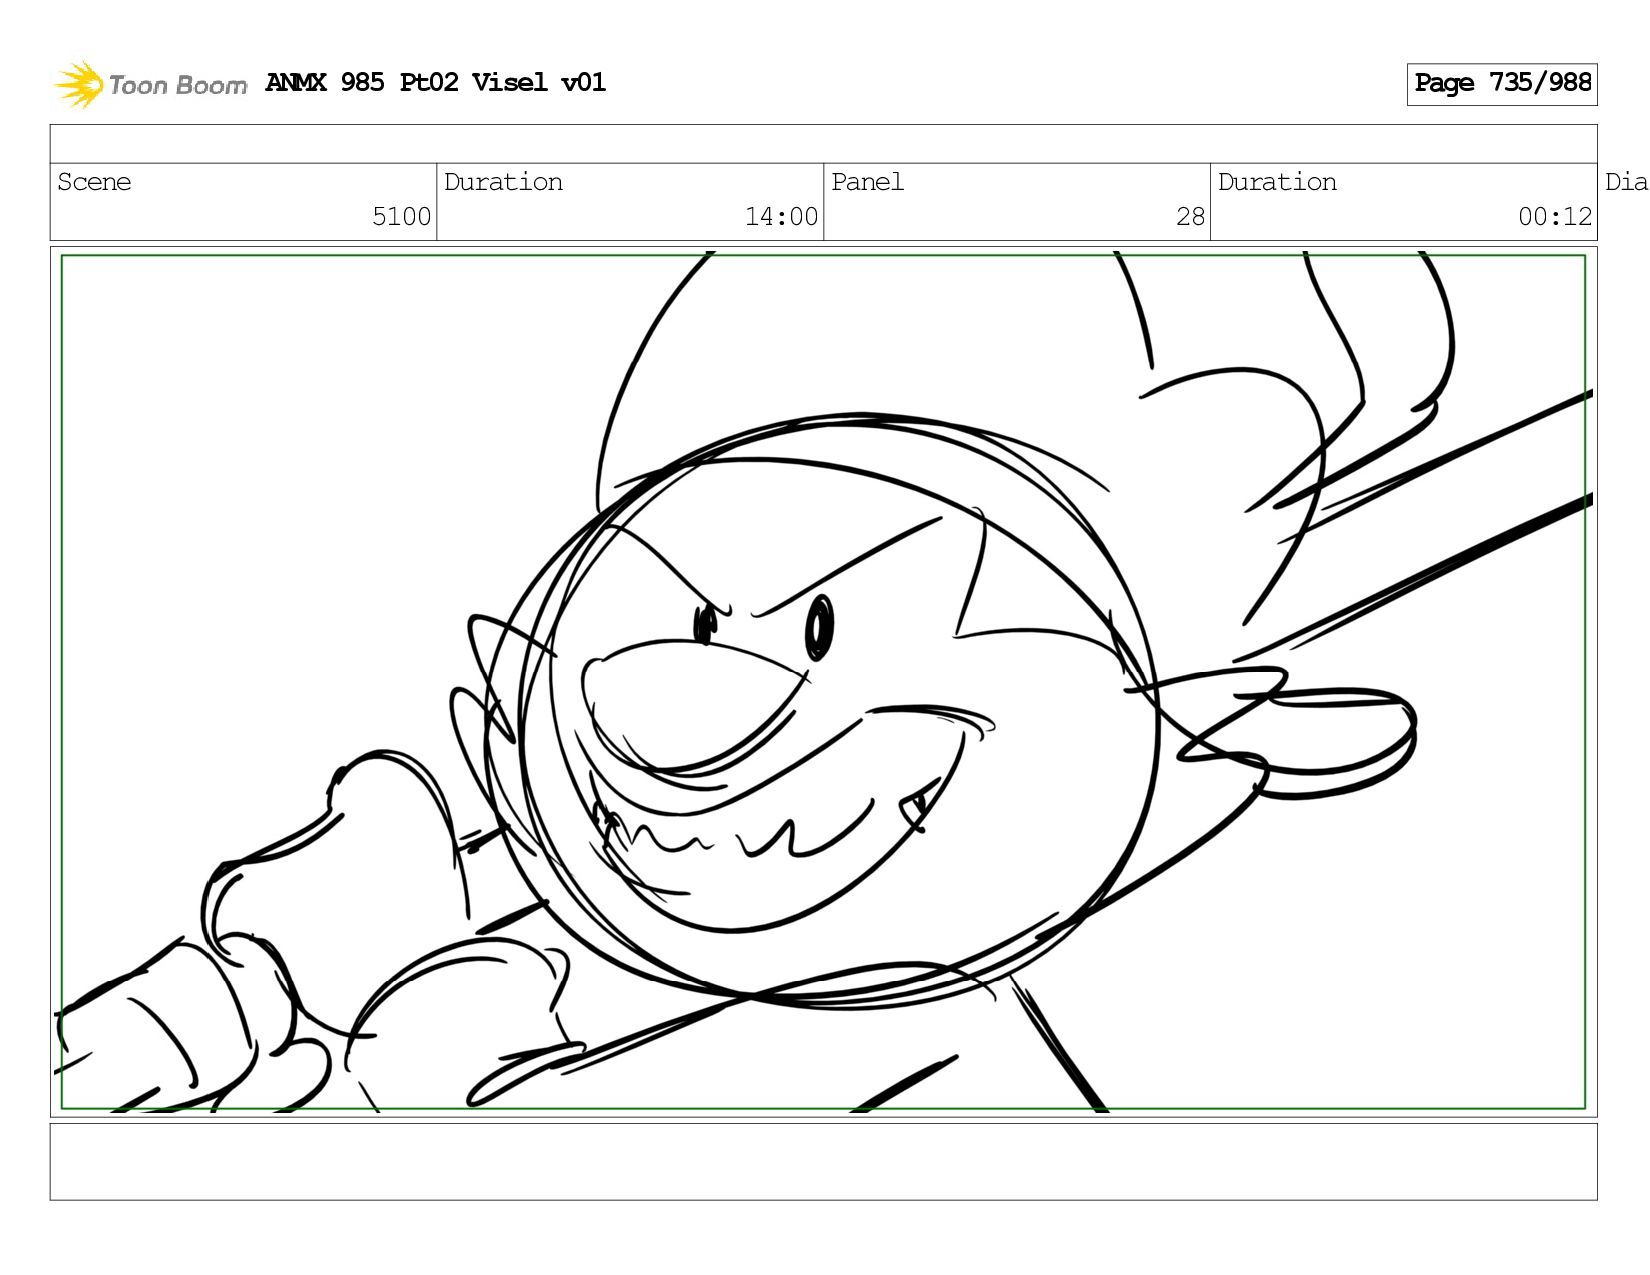Click the 'Scene' label

[94, 182]
